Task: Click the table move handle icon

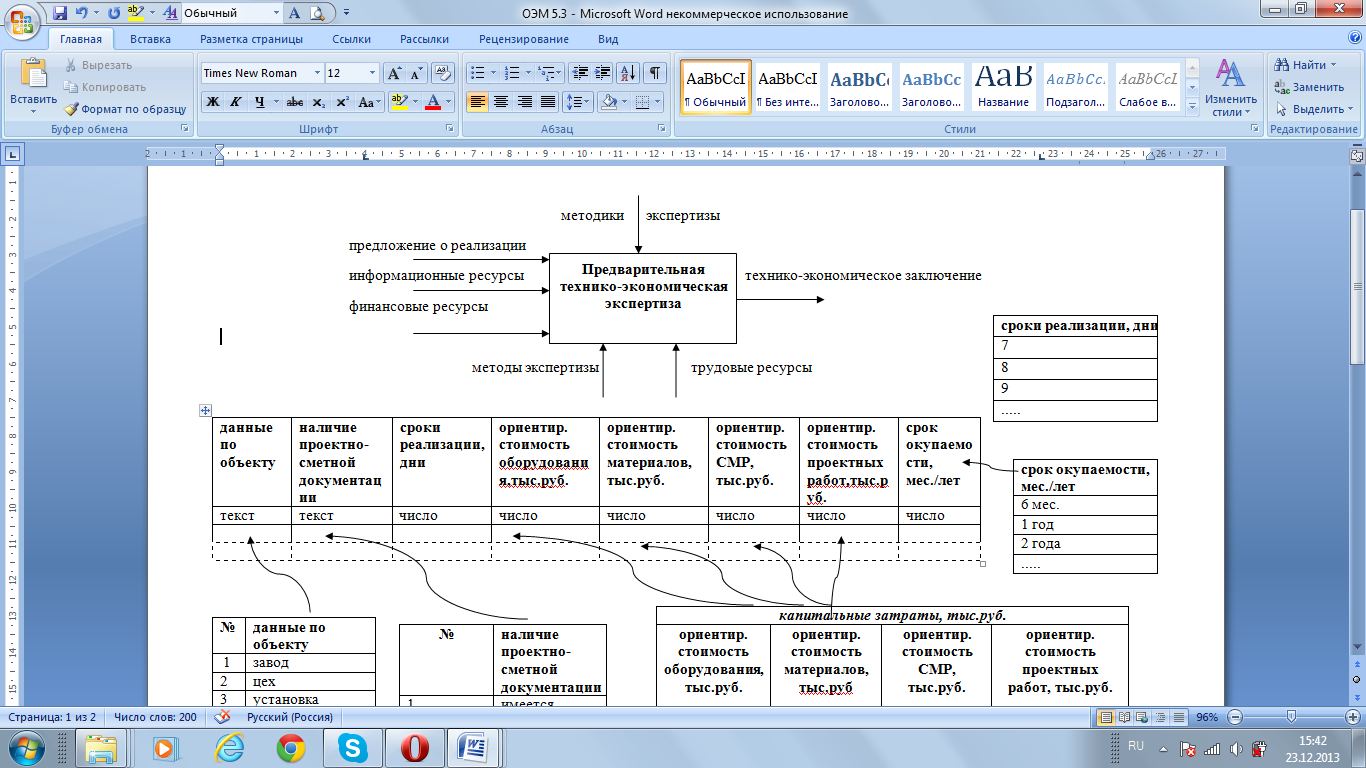Action: click(x=206, y=410)
